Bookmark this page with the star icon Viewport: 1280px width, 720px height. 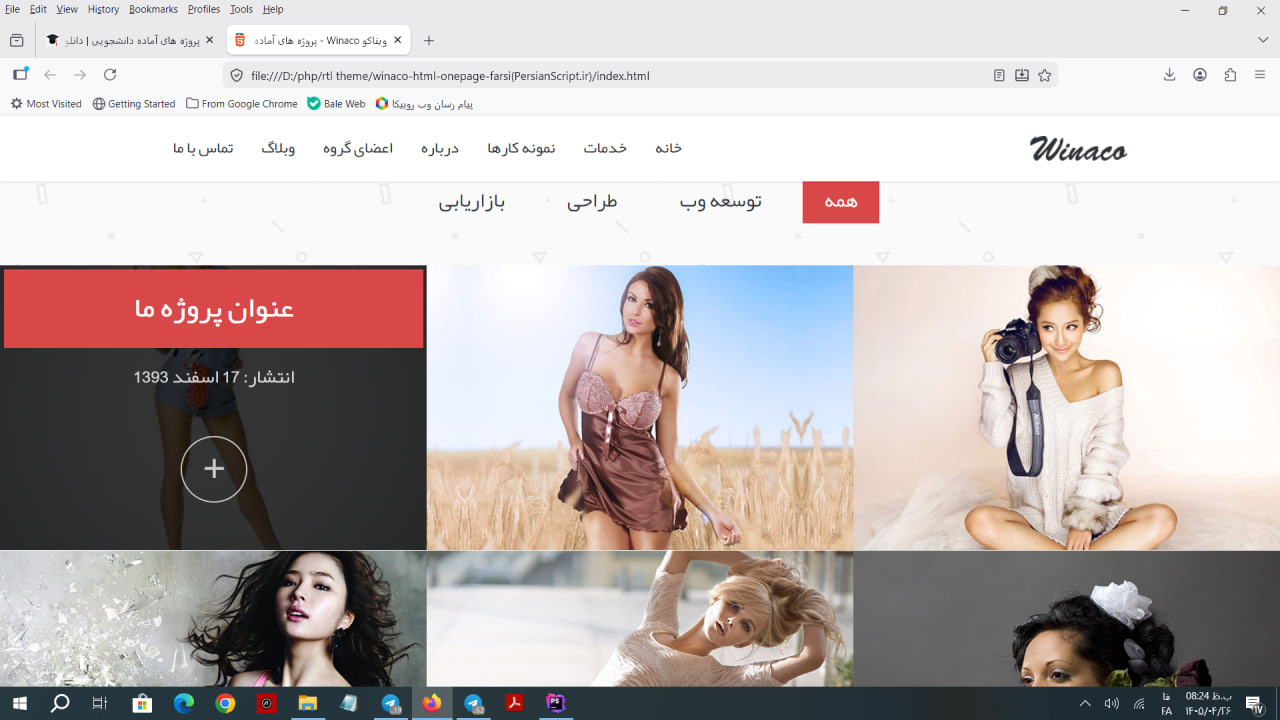point(1045,75)
